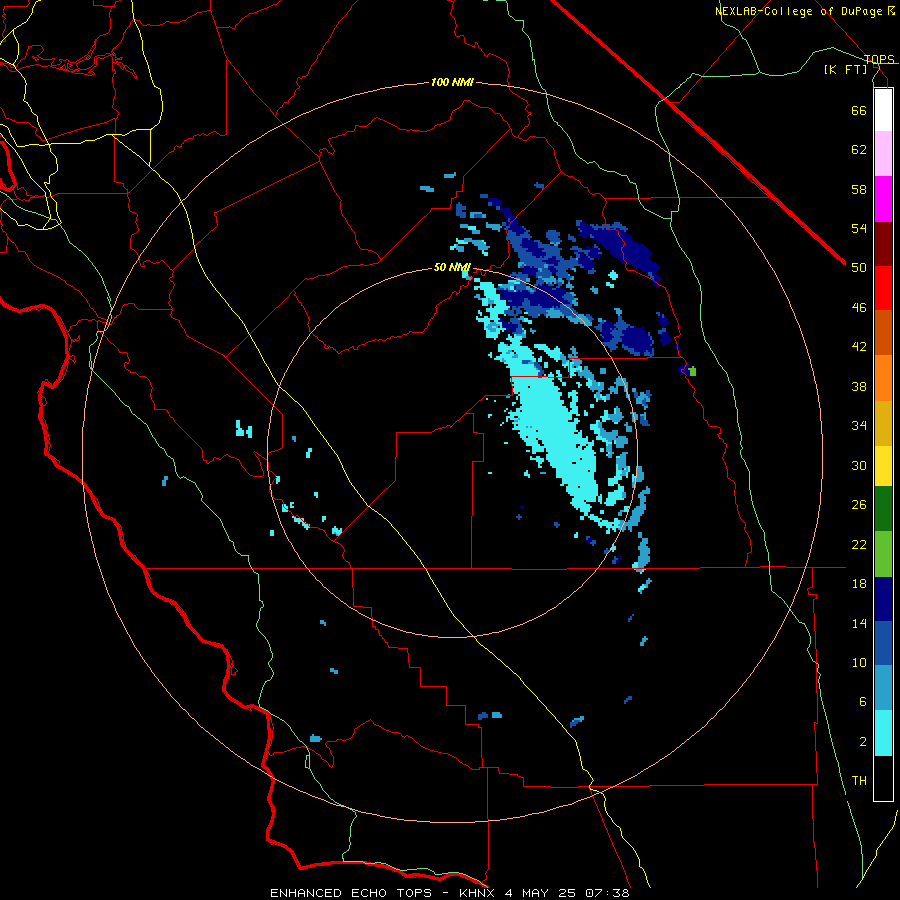Viewport: 900px width, 900px height.
Task: Click the isolated green echo pixel on map
Action: [693, 371]
